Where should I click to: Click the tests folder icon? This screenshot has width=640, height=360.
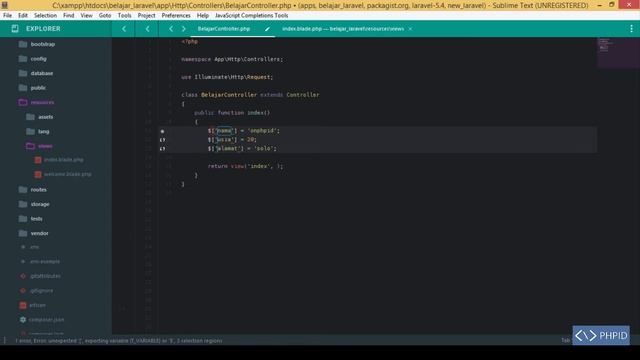(23, 219)
